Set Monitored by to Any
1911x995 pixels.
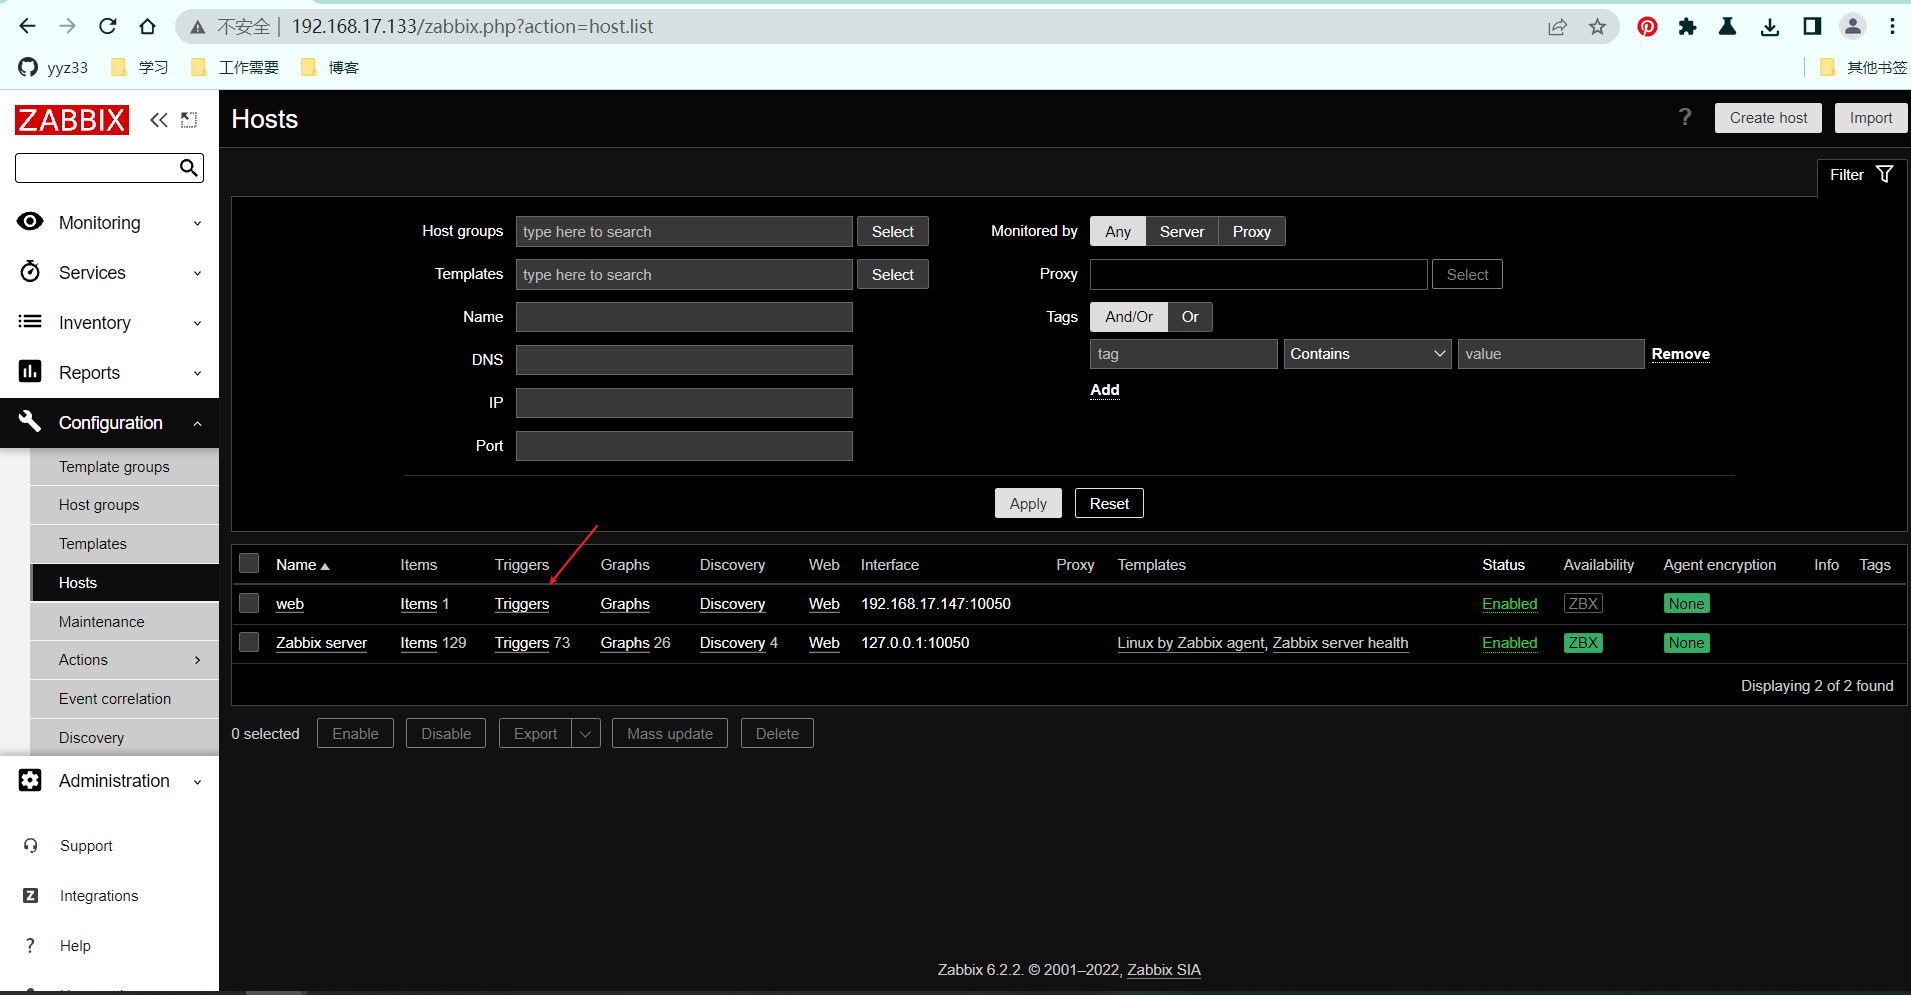[1118, 231]
